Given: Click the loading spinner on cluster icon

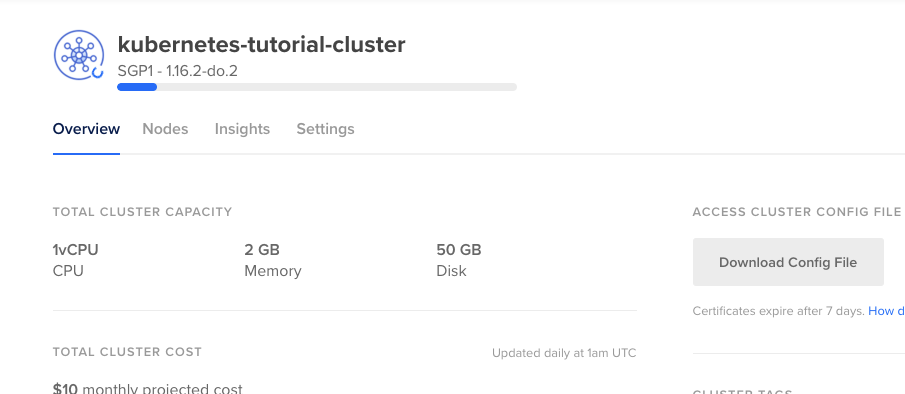Looking at the screenshot, I should [97, 72].
